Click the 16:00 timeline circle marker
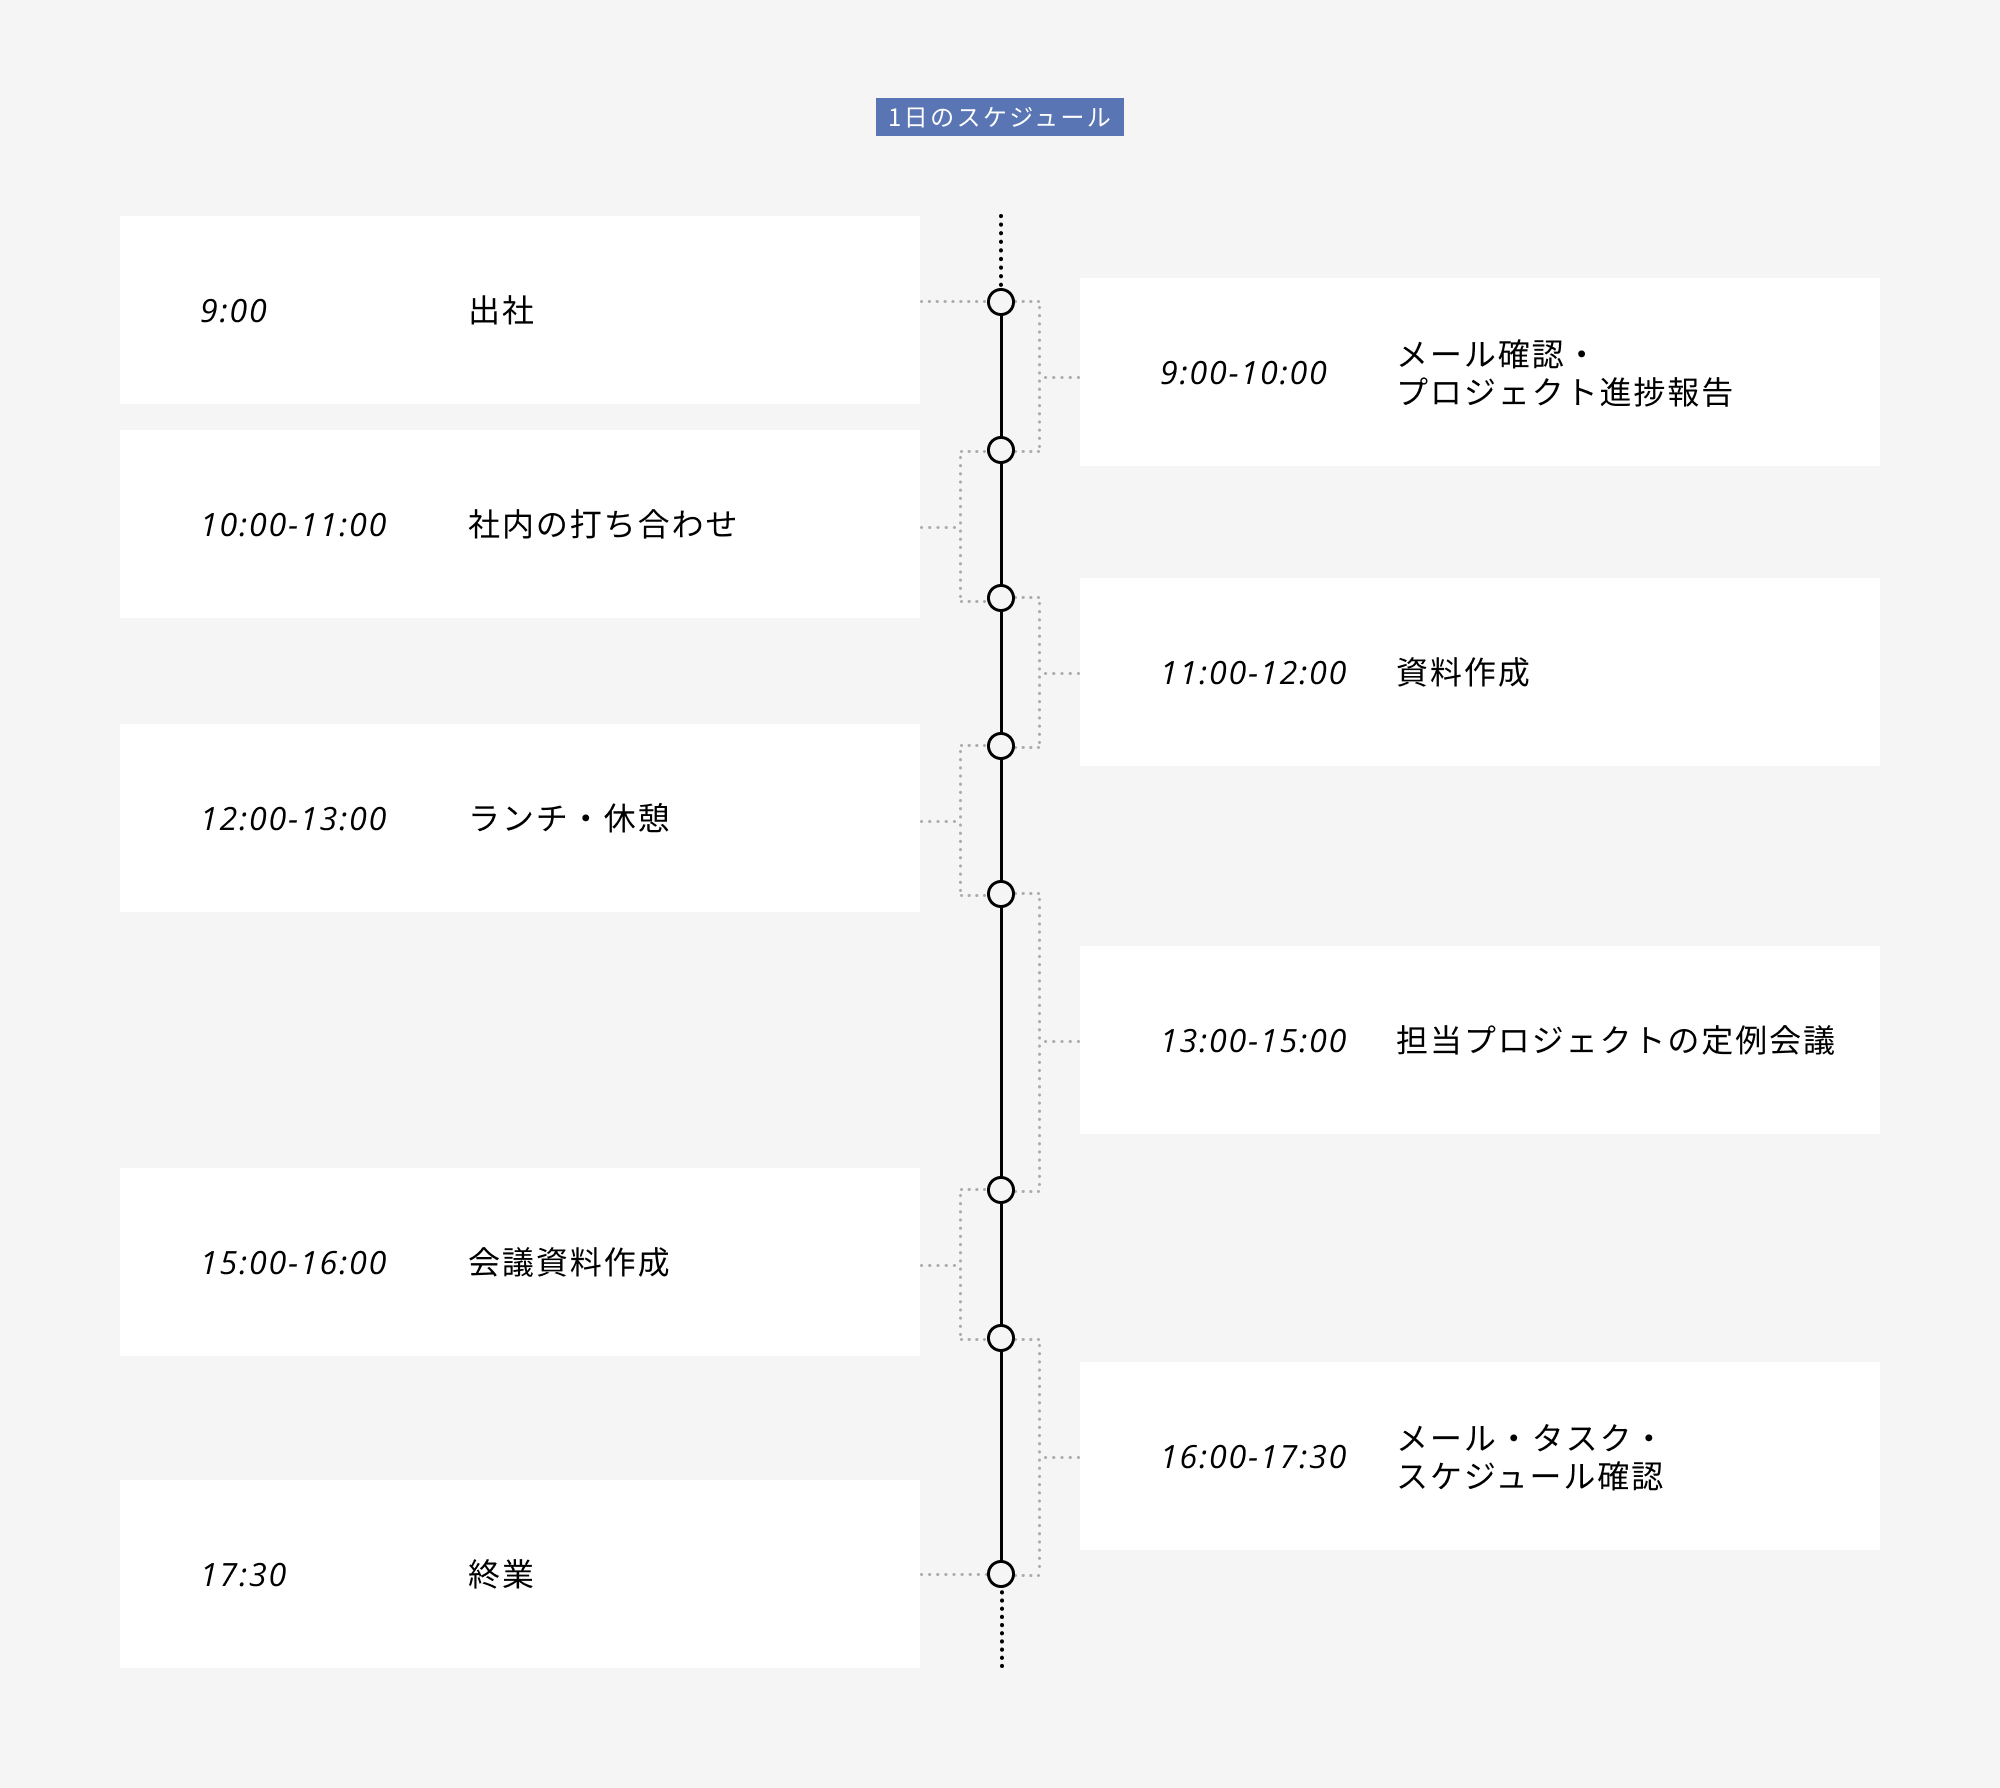2000x1788 pixels. [x=1001, y=1338]
